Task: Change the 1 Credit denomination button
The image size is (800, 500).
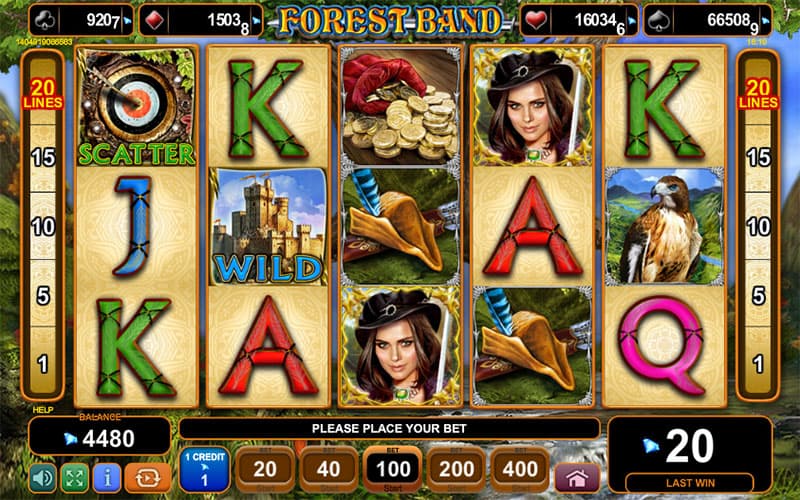Action: coord(204,469)
